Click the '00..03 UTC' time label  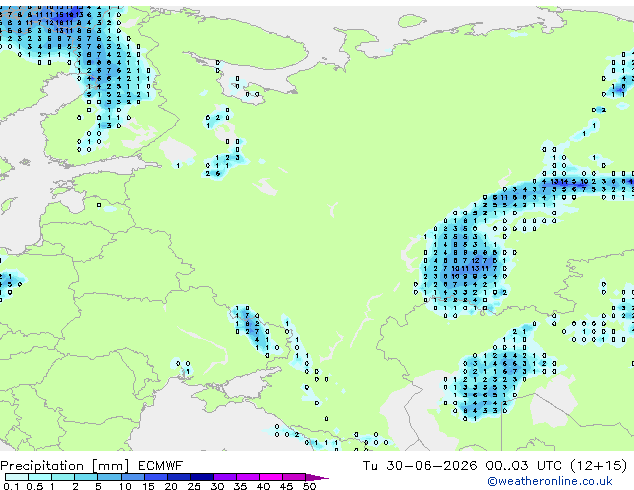pos(524,466)
